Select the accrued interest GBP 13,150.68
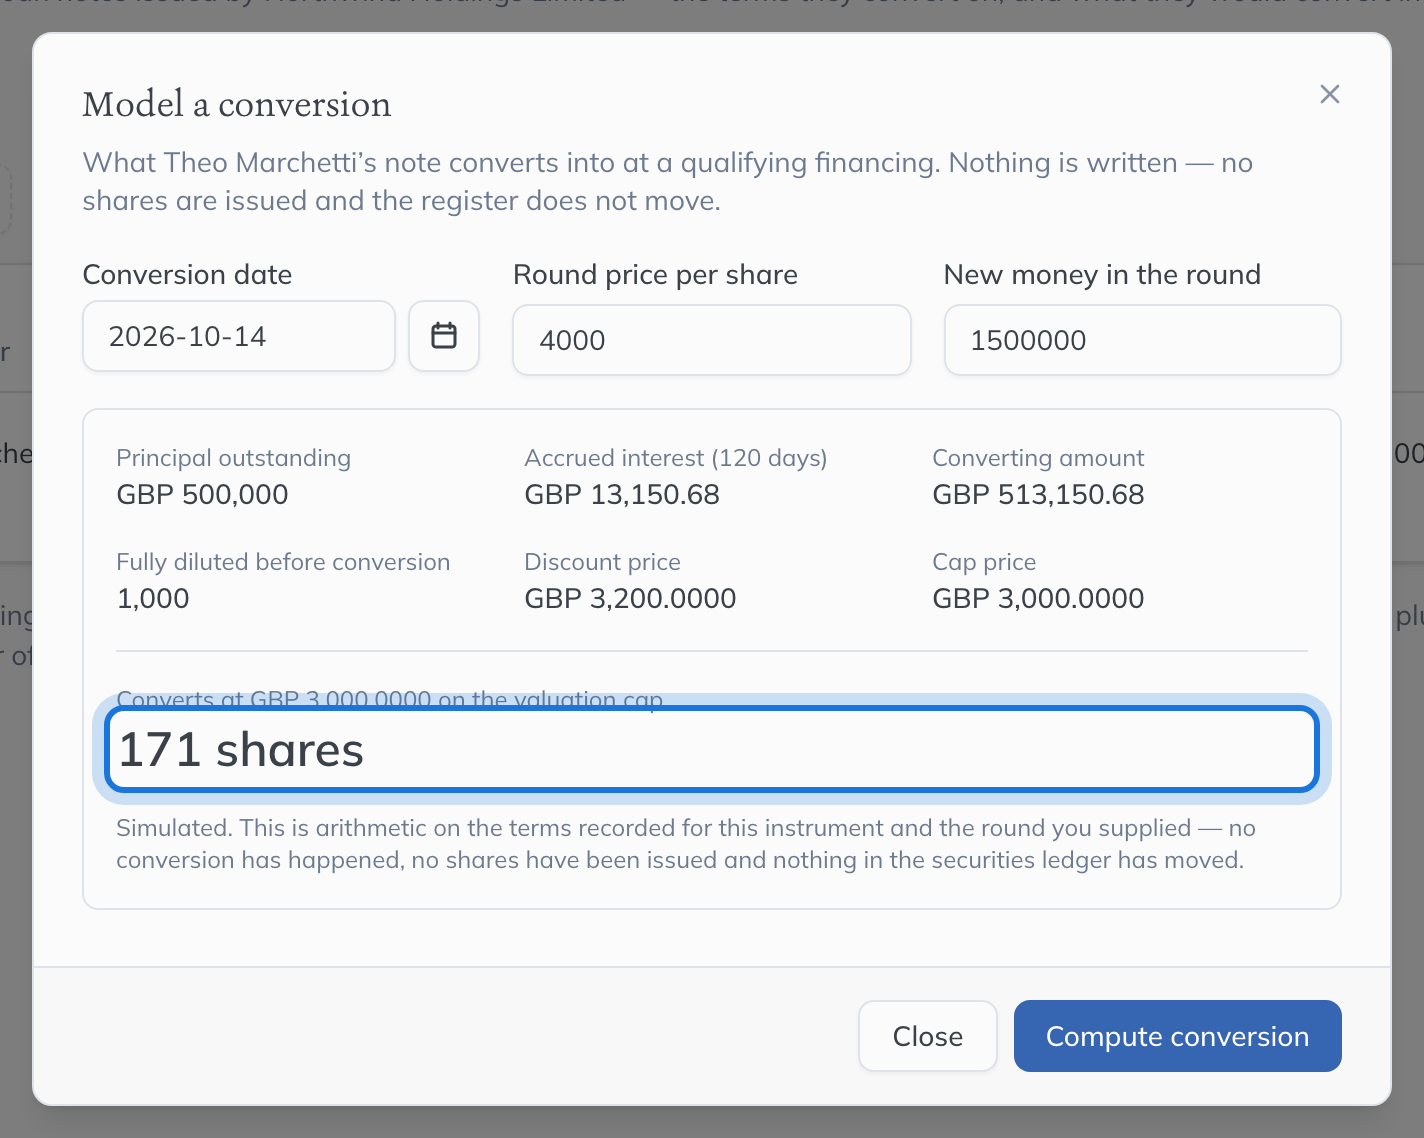 pos(622,494)
